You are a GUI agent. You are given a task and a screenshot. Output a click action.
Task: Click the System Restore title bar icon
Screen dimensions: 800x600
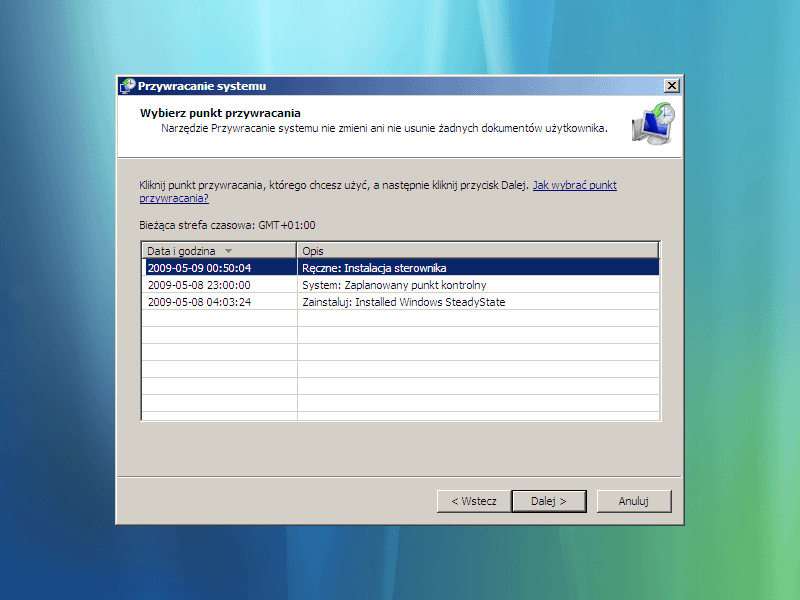(x=128, y=86)
